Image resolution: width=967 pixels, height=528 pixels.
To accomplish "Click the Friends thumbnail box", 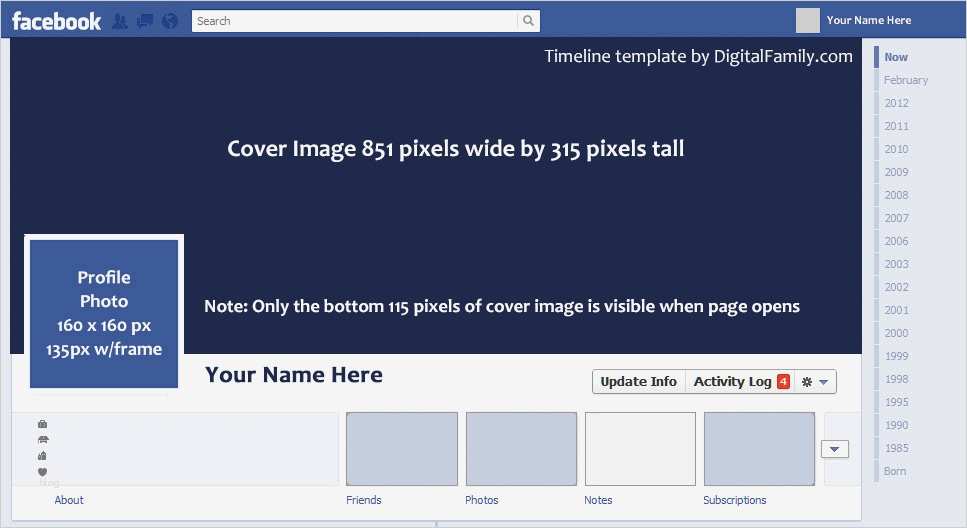I will (x=402, y=449).
